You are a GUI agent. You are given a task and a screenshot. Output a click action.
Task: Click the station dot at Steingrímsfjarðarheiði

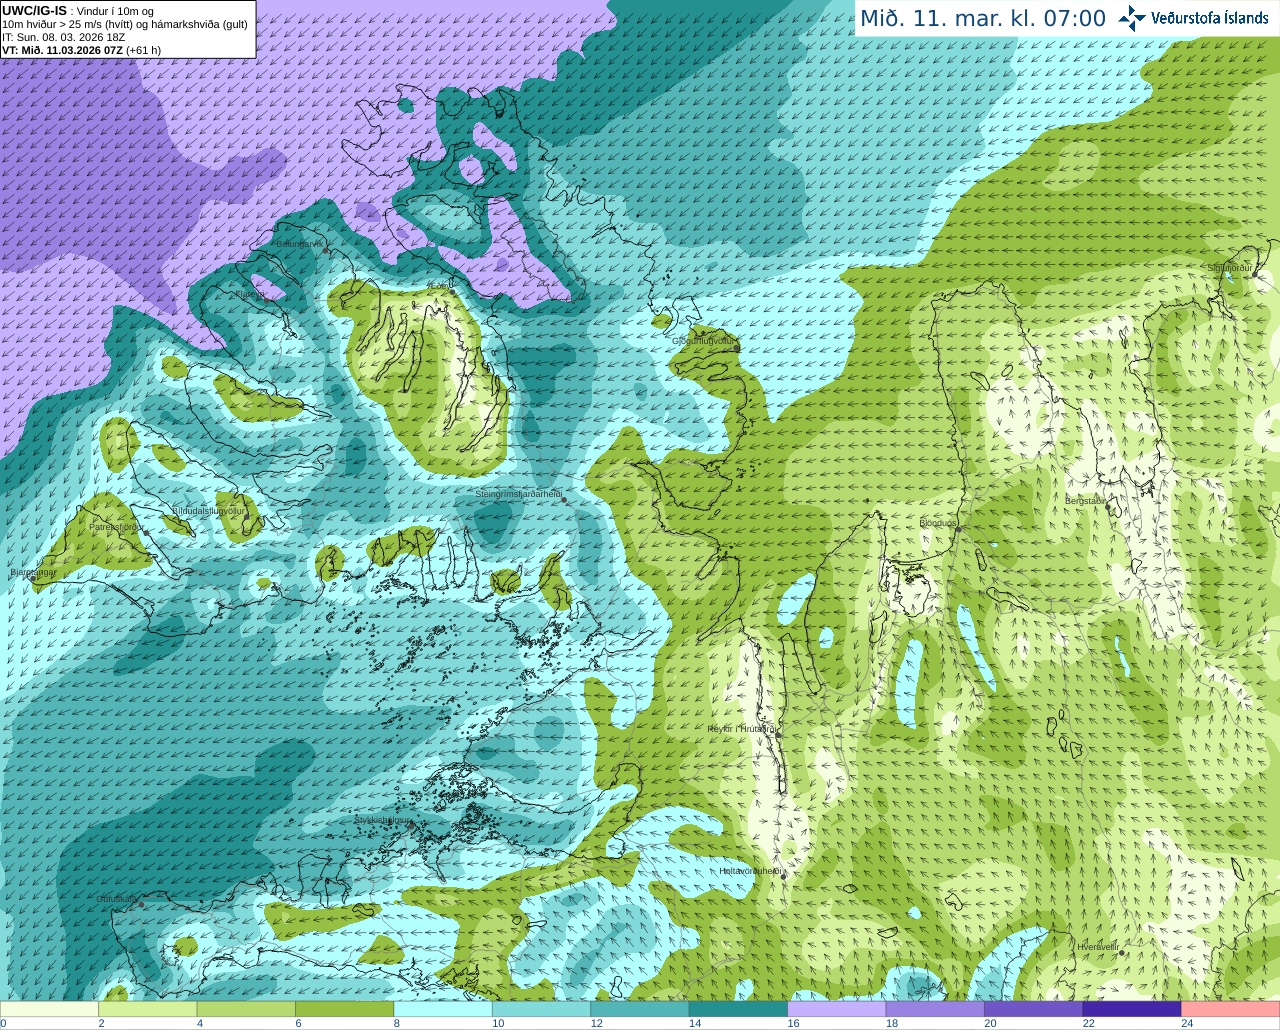[564, 499]
